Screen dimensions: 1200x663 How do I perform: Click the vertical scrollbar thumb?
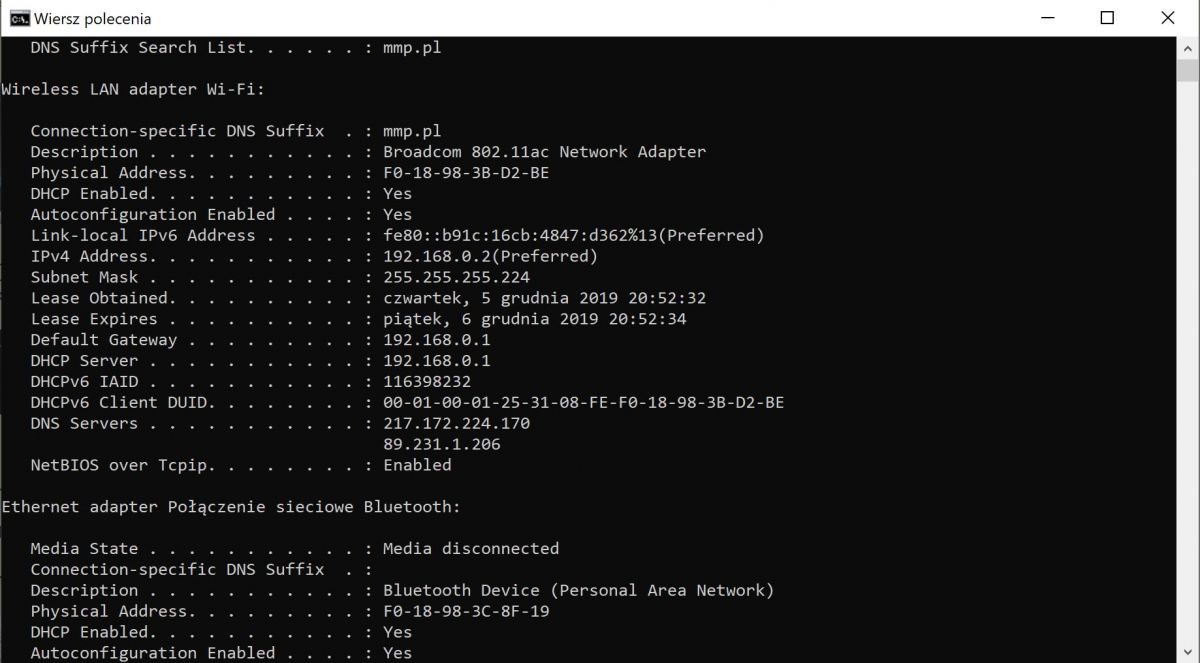pyautogui.click(x=1189, y=70)
